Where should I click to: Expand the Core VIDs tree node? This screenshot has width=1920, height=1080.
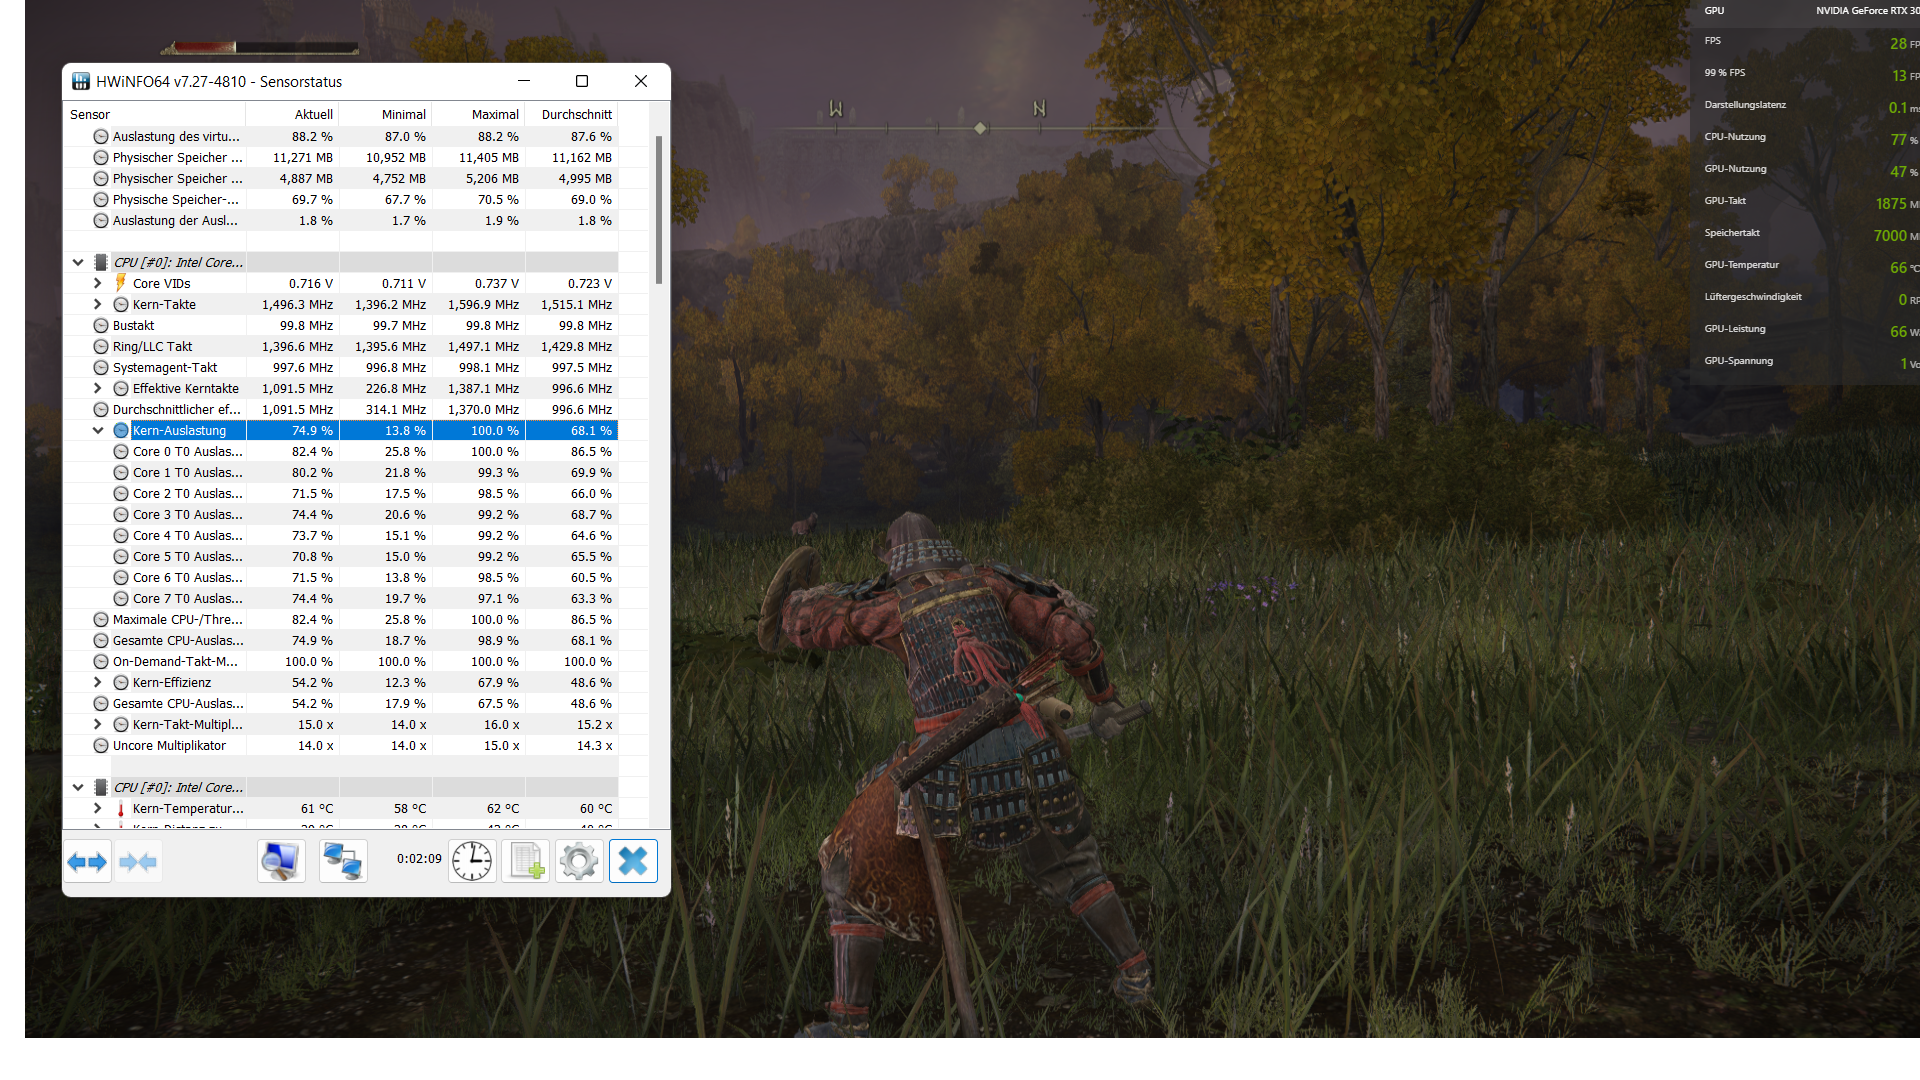pos(98,284)
